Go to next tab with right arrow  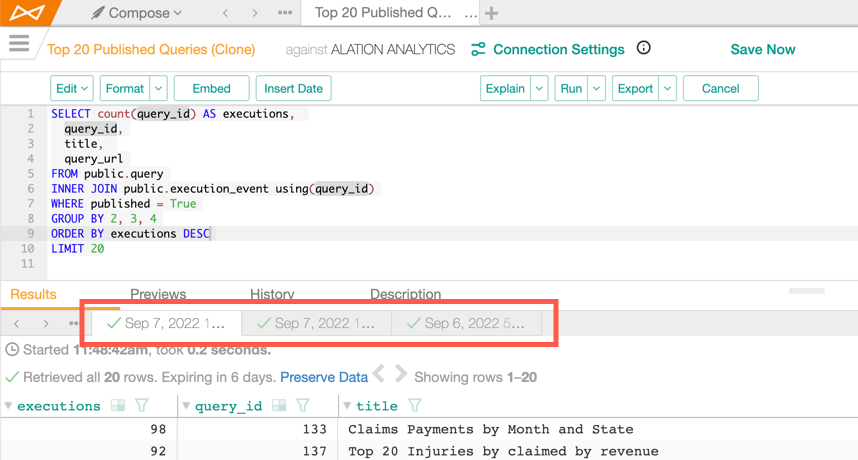coord(254,13)
